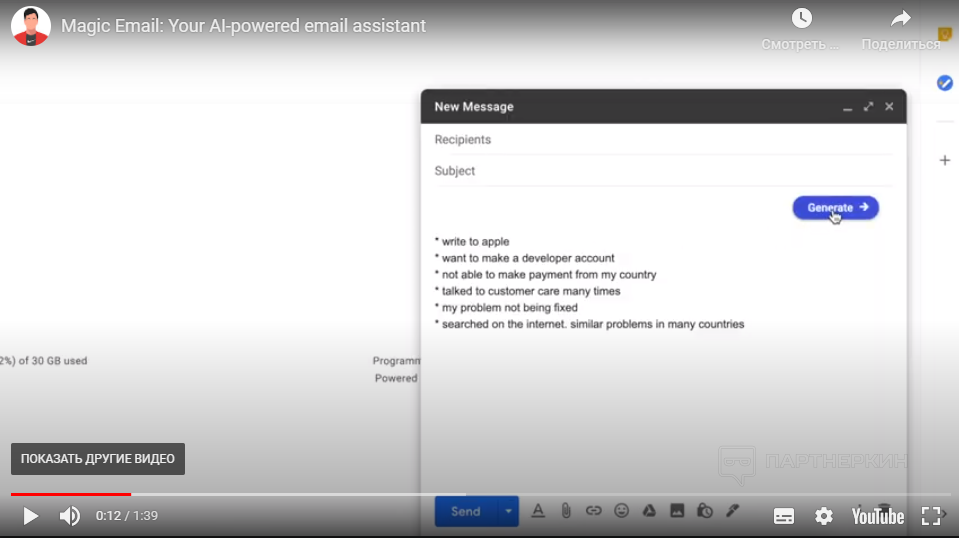Image resolution: width=959 pixels, height=538 pixels.
Task: Insert a photo with the image icon
Action: click(677, 510)
